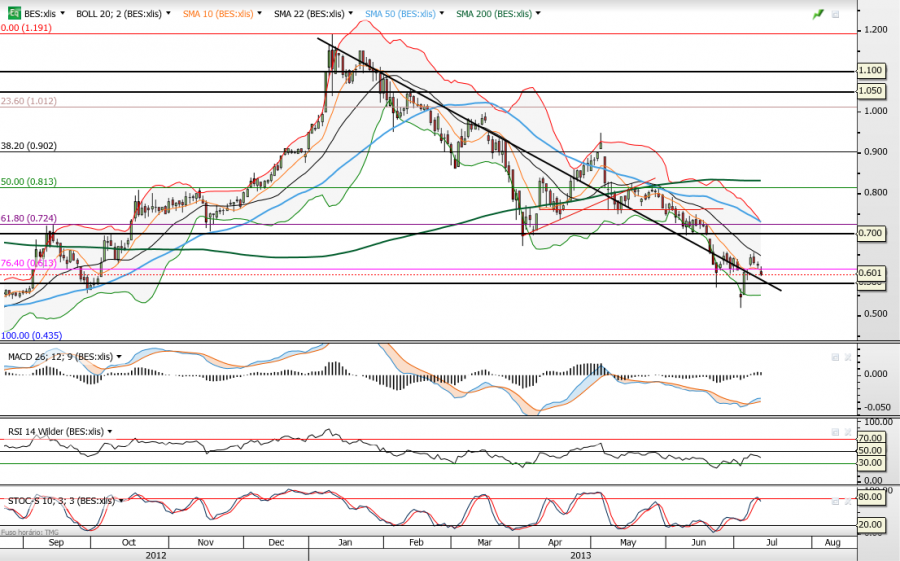Click the Jul month on time axis

[772, 542]
